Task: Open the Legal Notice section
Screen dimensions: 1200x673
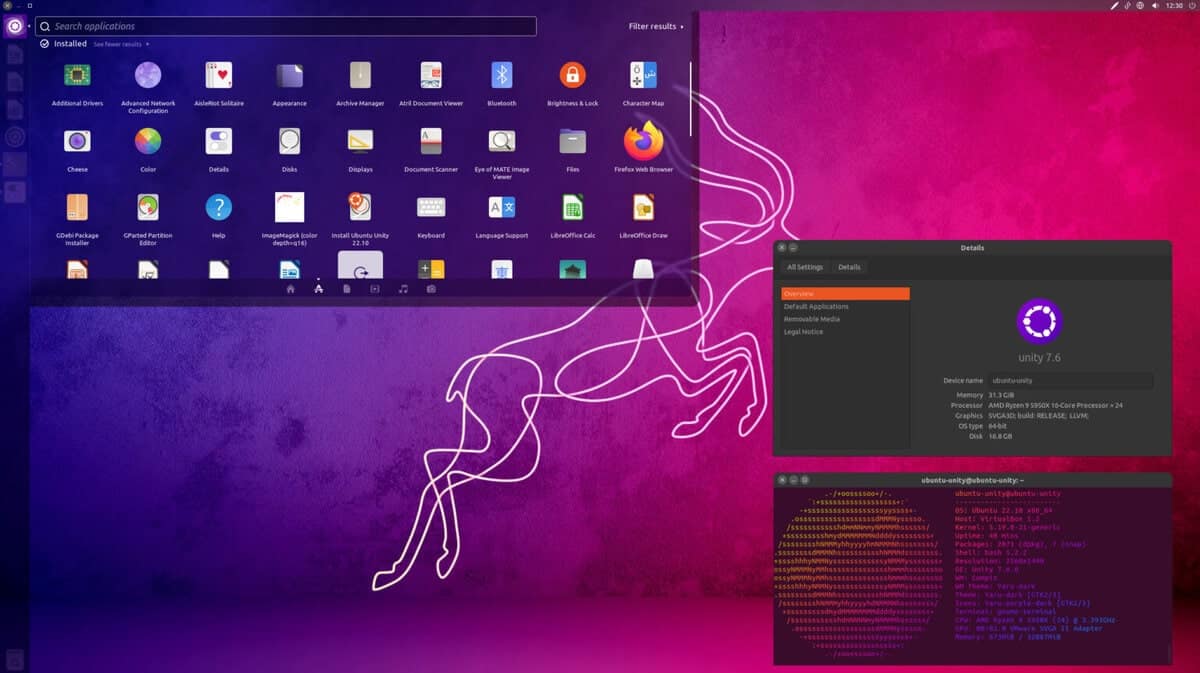Action: click(x=801, y=331)
